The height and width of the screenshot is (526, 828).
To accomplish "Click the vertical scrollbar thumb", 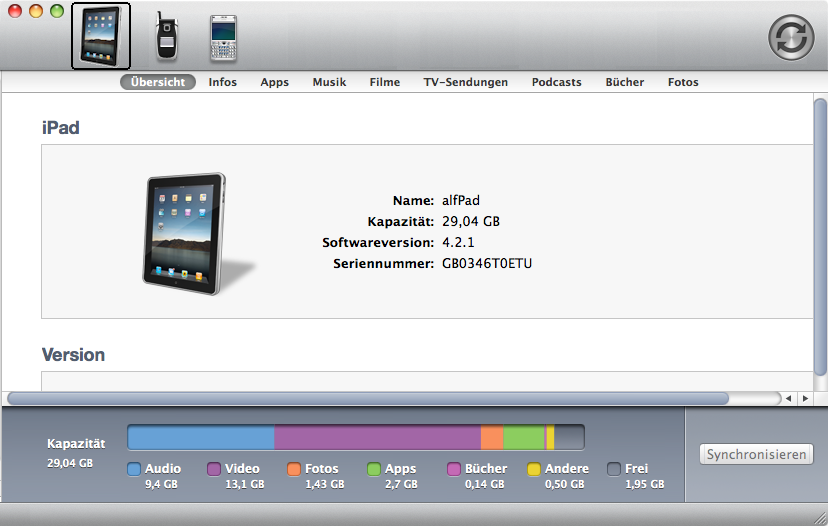I will click(x=820, y=237).
